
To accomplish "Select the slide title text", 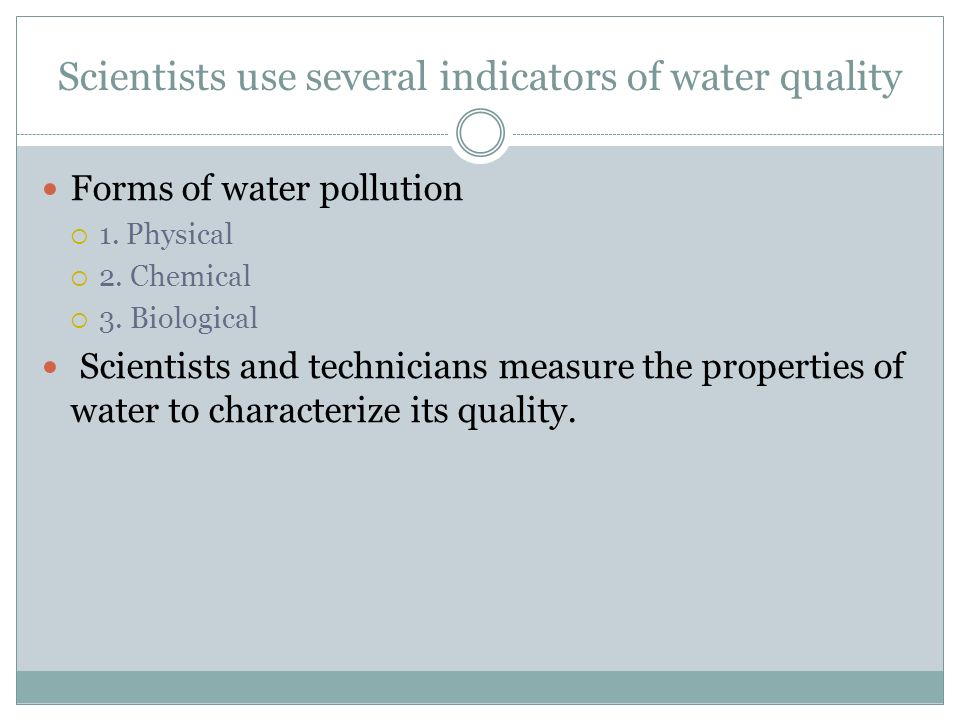I will click(x=480, y=78).
